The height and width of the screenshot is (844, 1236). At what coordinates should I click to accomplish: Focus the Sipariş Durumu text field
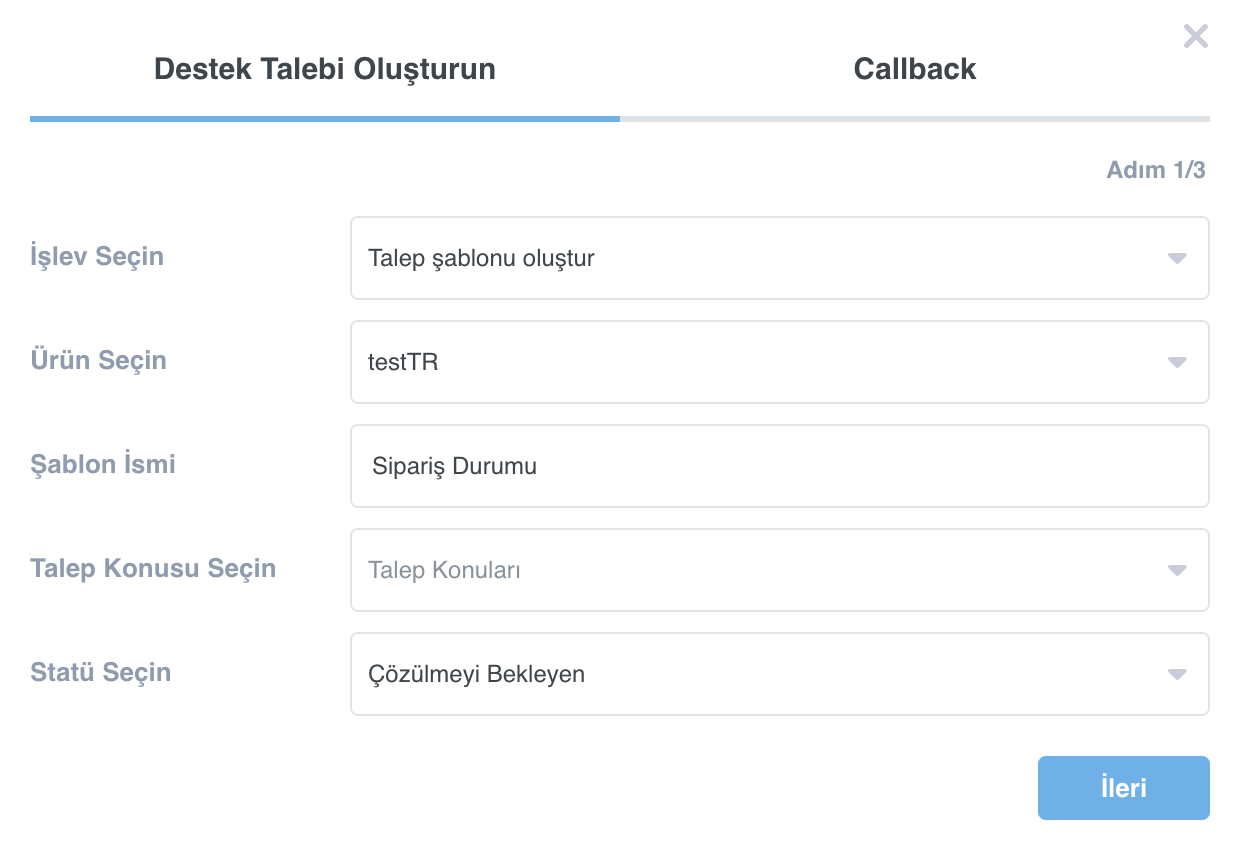(x=780, y=466)
